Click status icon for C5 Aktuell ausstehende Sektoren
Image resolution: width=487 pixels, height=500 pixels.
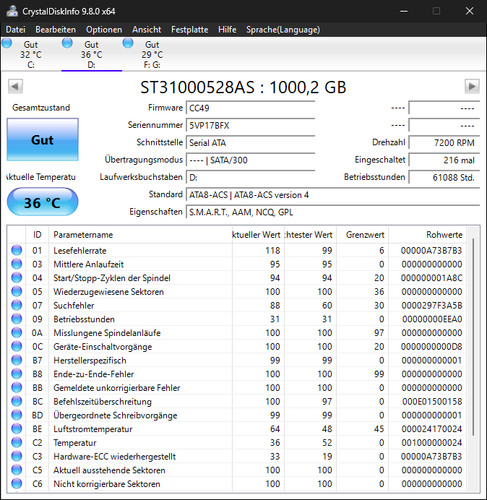(17, 470)
